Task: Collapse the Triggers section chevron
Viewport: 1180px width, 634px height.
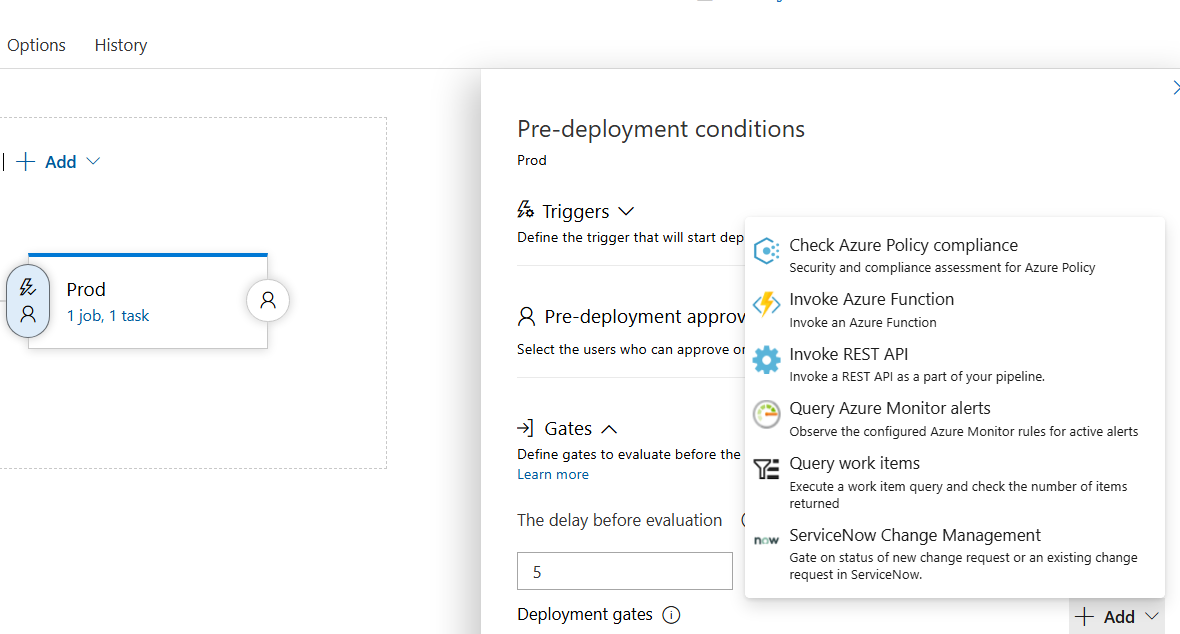Action: [x=626, y=212]
